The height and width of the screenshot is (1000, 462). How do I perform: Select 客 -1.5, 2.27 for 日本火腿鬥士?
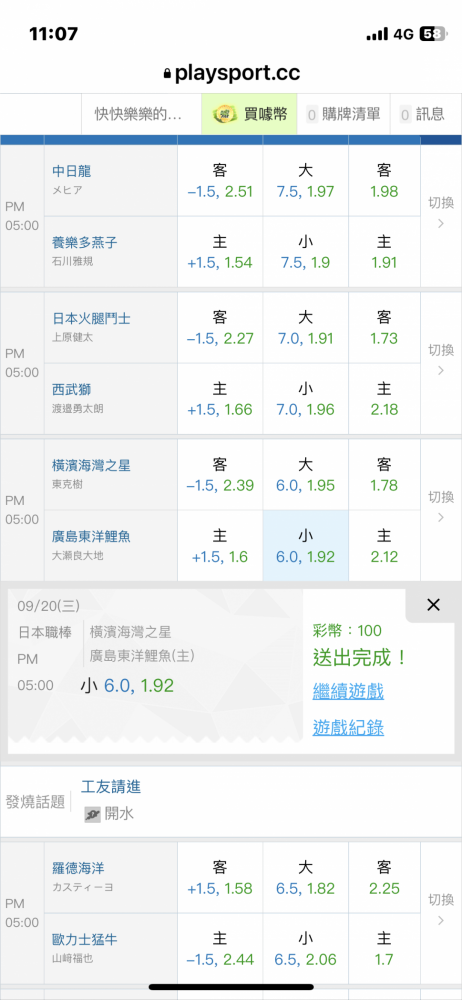click(x=220, y=328)
